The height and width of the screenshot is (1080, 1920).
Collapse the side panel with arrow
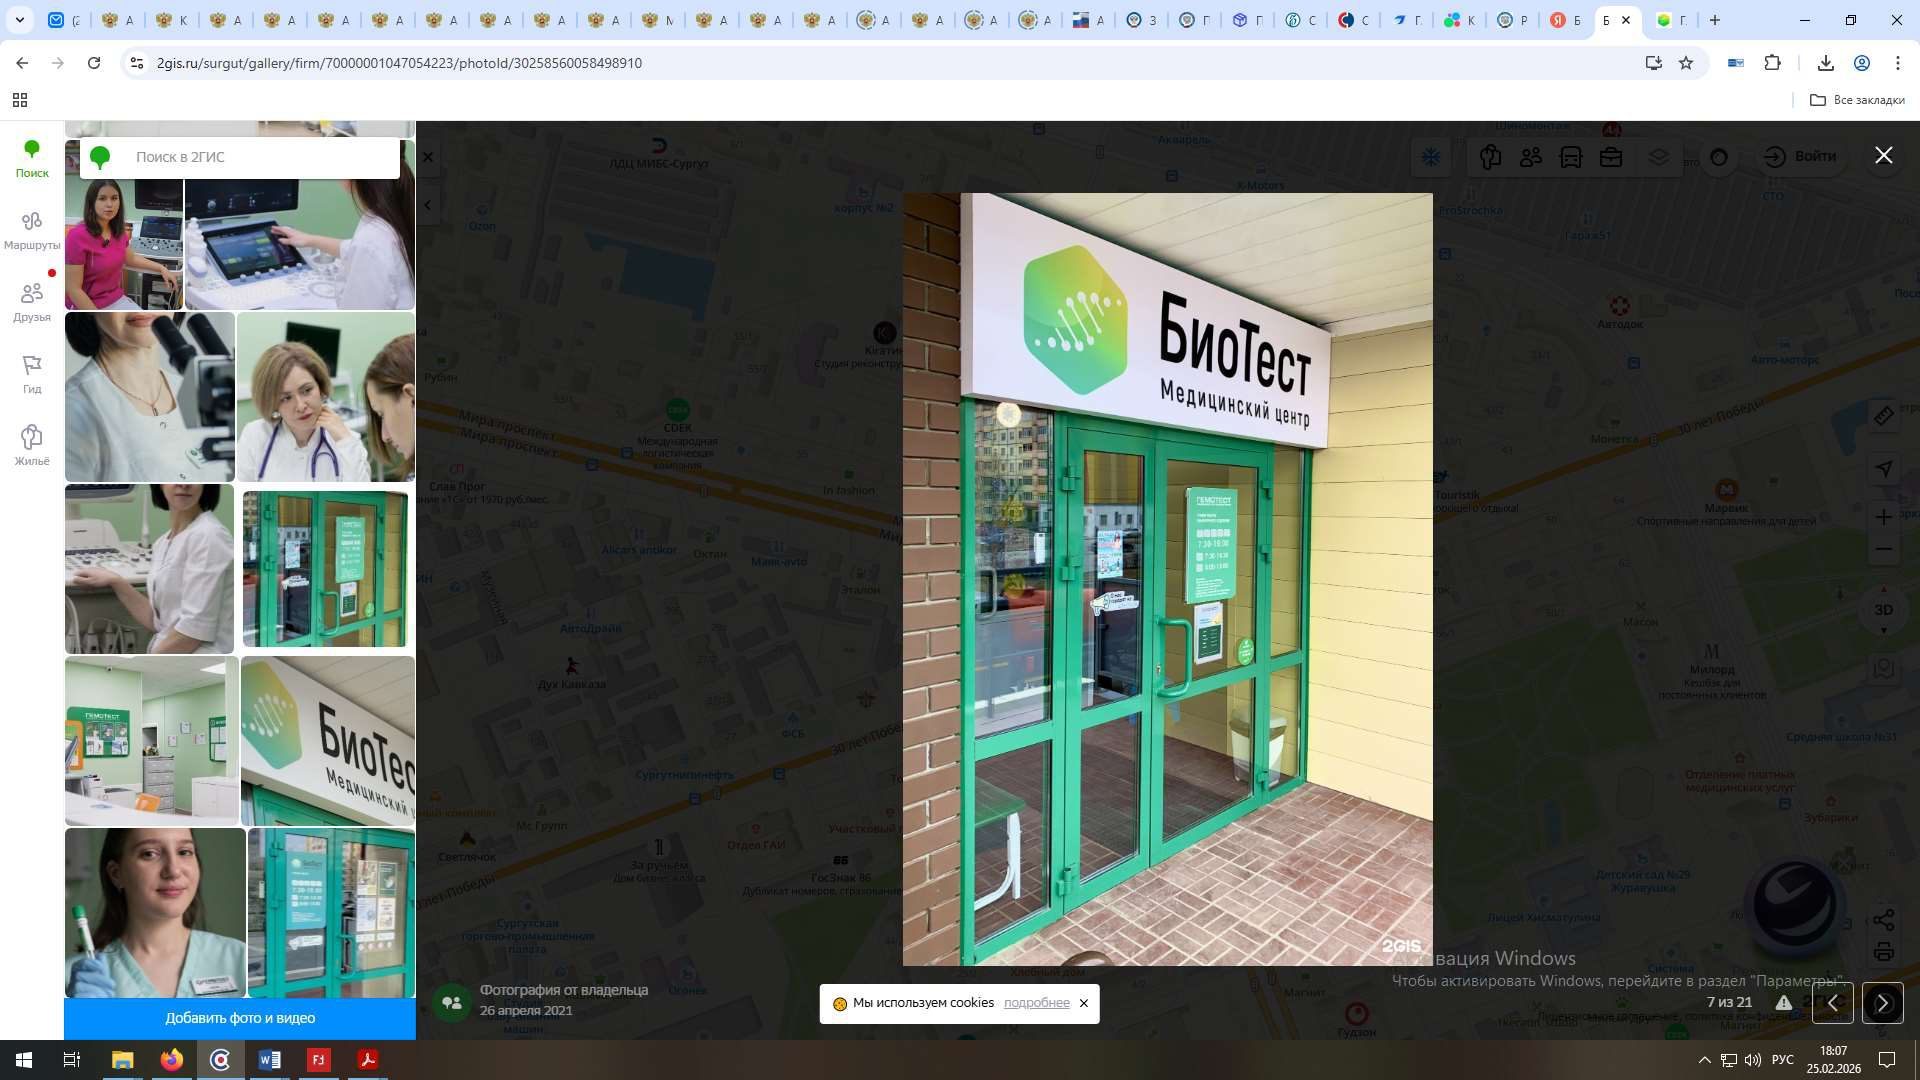(x=428, y=205)
